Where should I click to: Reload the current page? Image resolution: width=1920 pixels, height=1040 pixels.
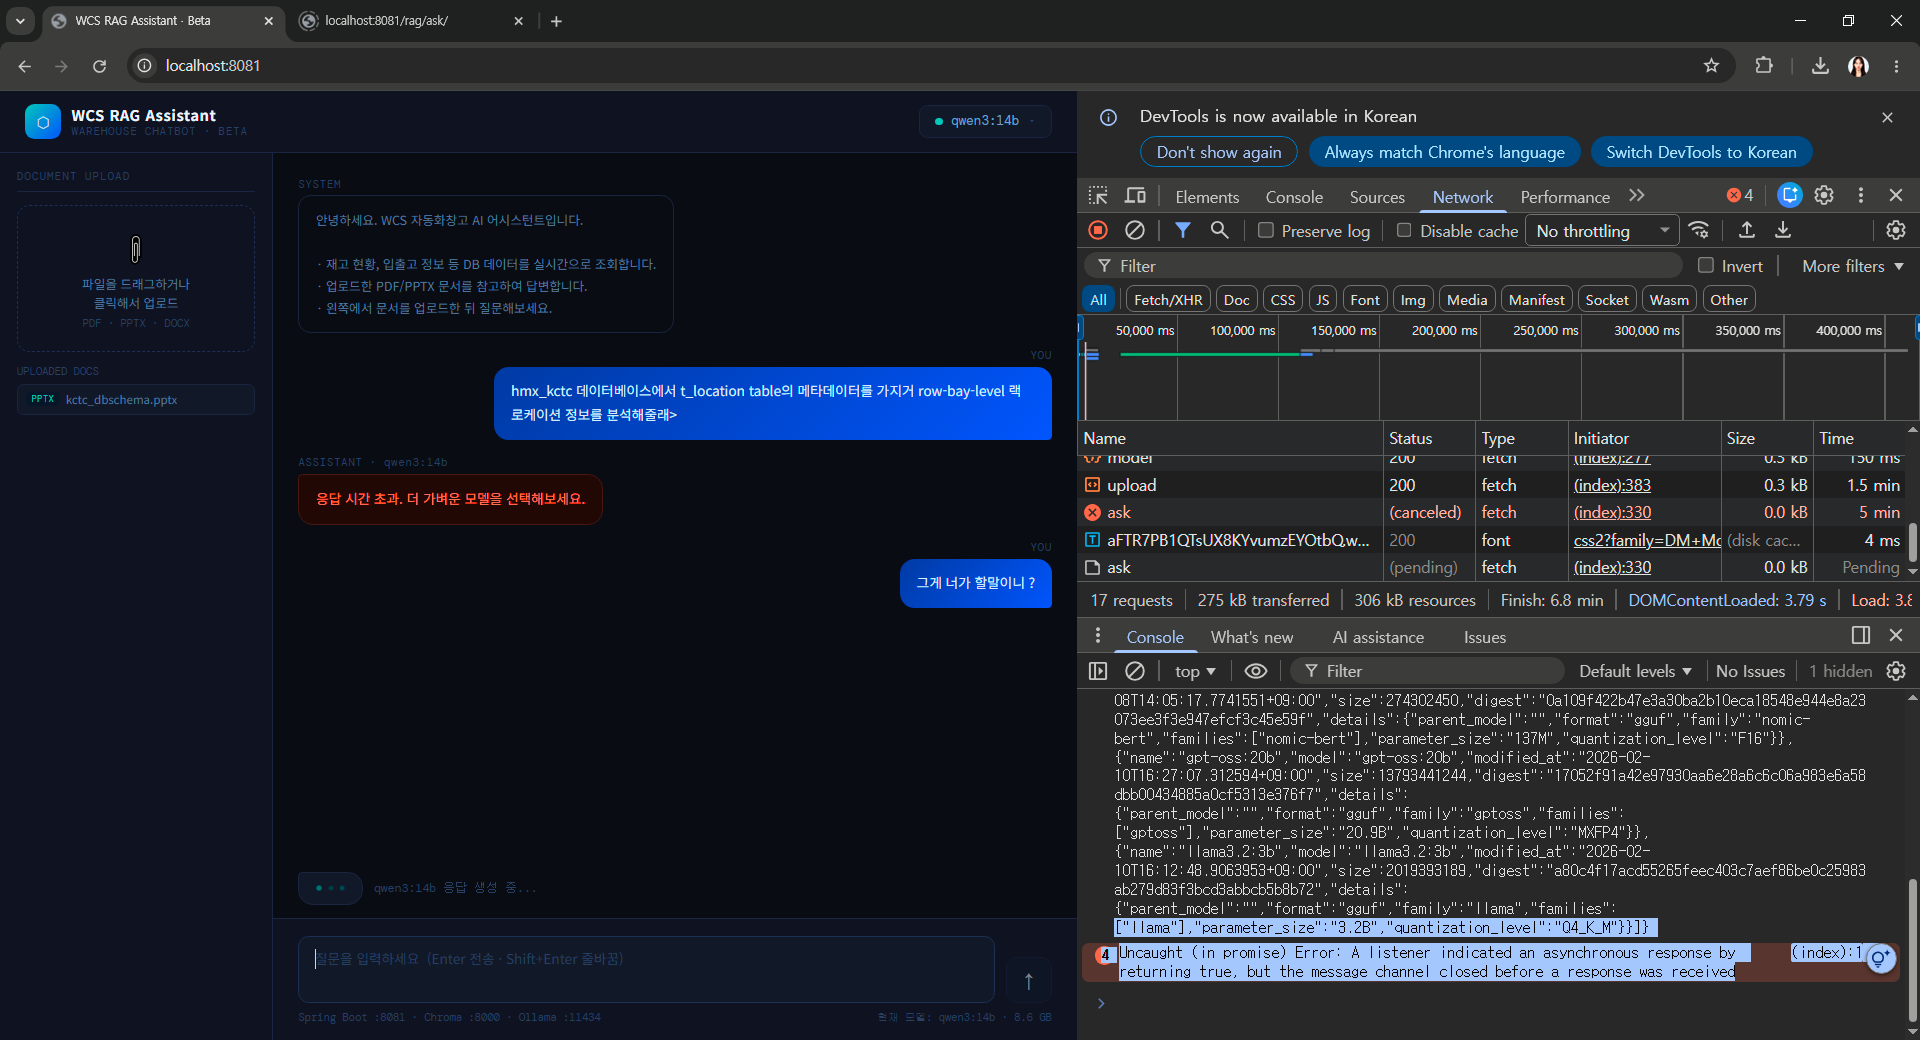(99, 66)
